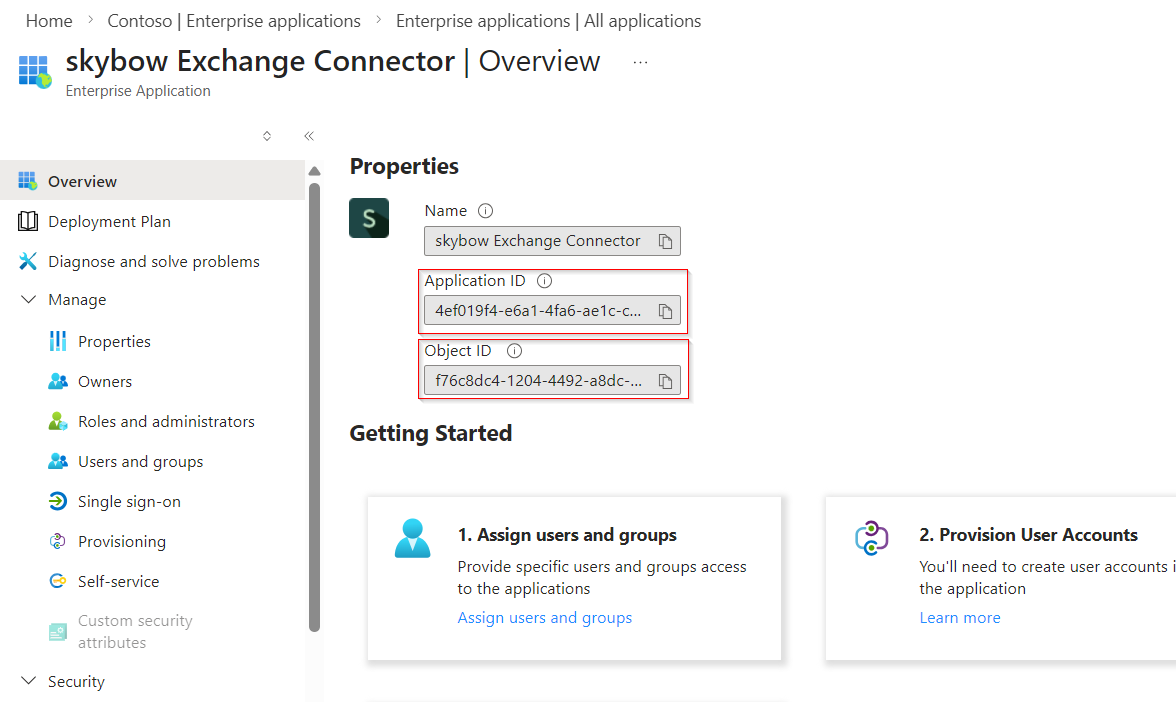Open the Owners page
This screenshot has width=1176, height=702.
tap(103, 380)
